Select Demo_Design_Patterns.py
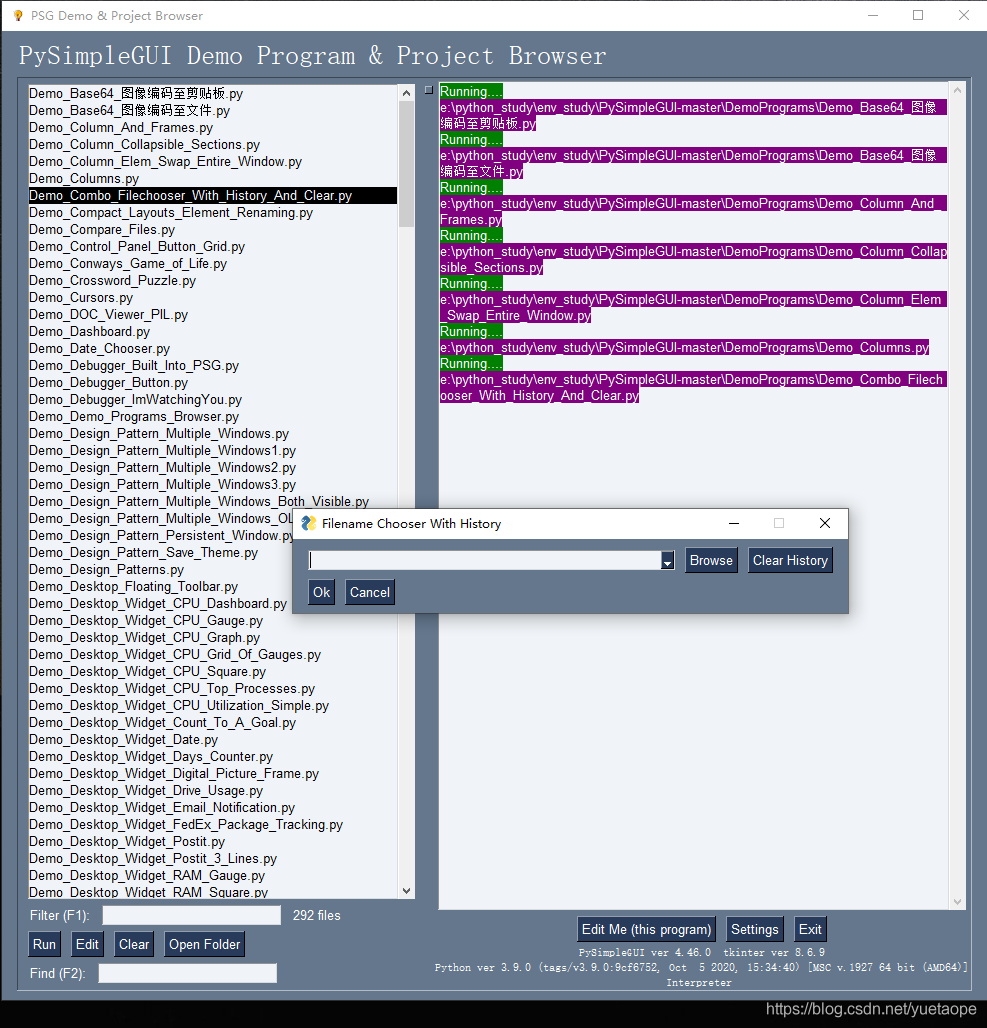The height and width of the screenshot is (1028, 987). (x=160, y=570)
